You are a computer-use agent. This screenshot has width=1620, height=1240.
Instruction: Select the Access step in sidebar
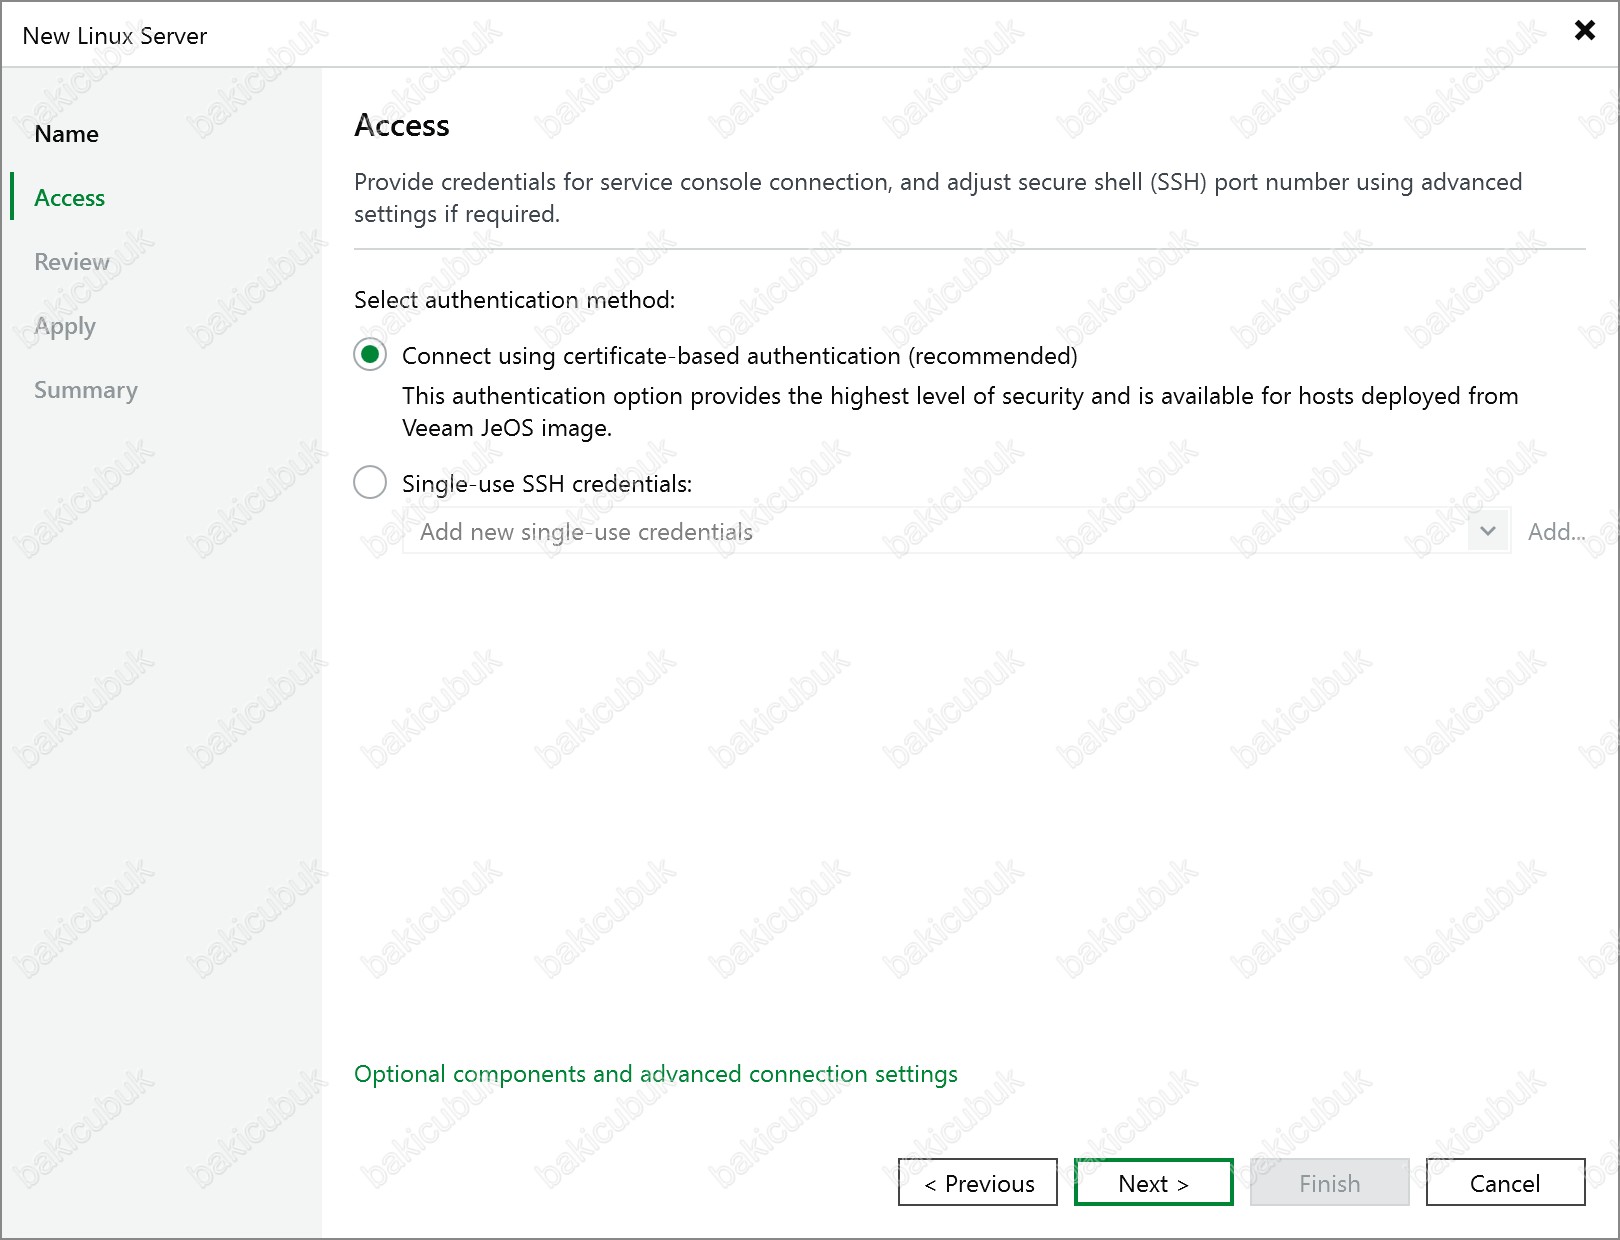tap(69, 198)
